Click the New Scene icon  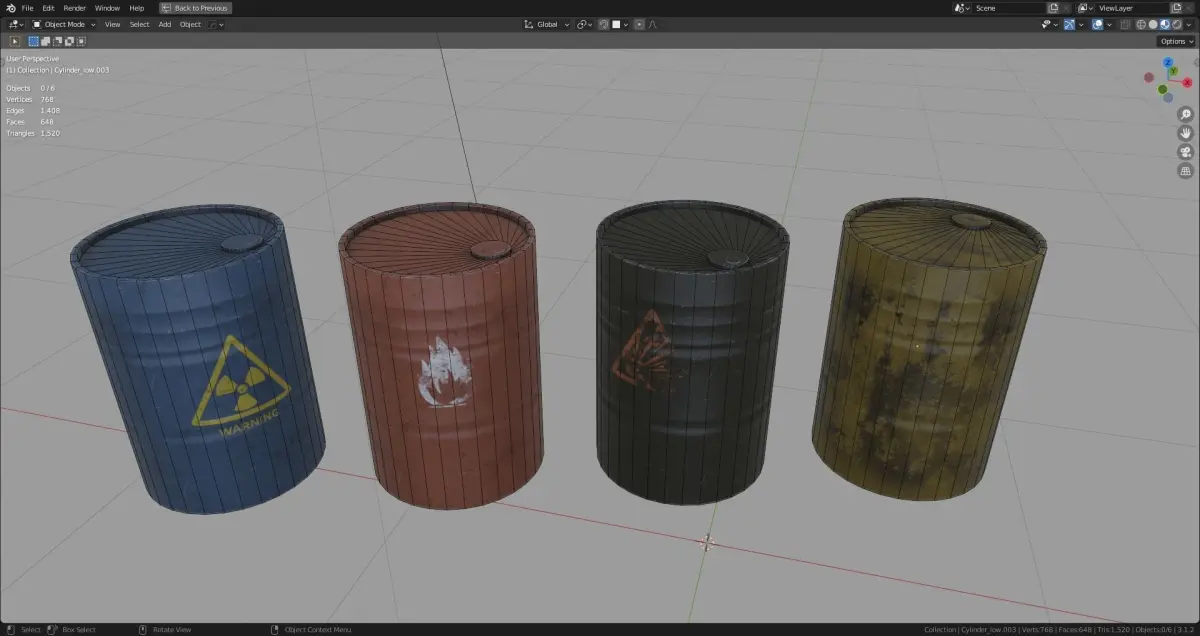(x=1053, y=8)
